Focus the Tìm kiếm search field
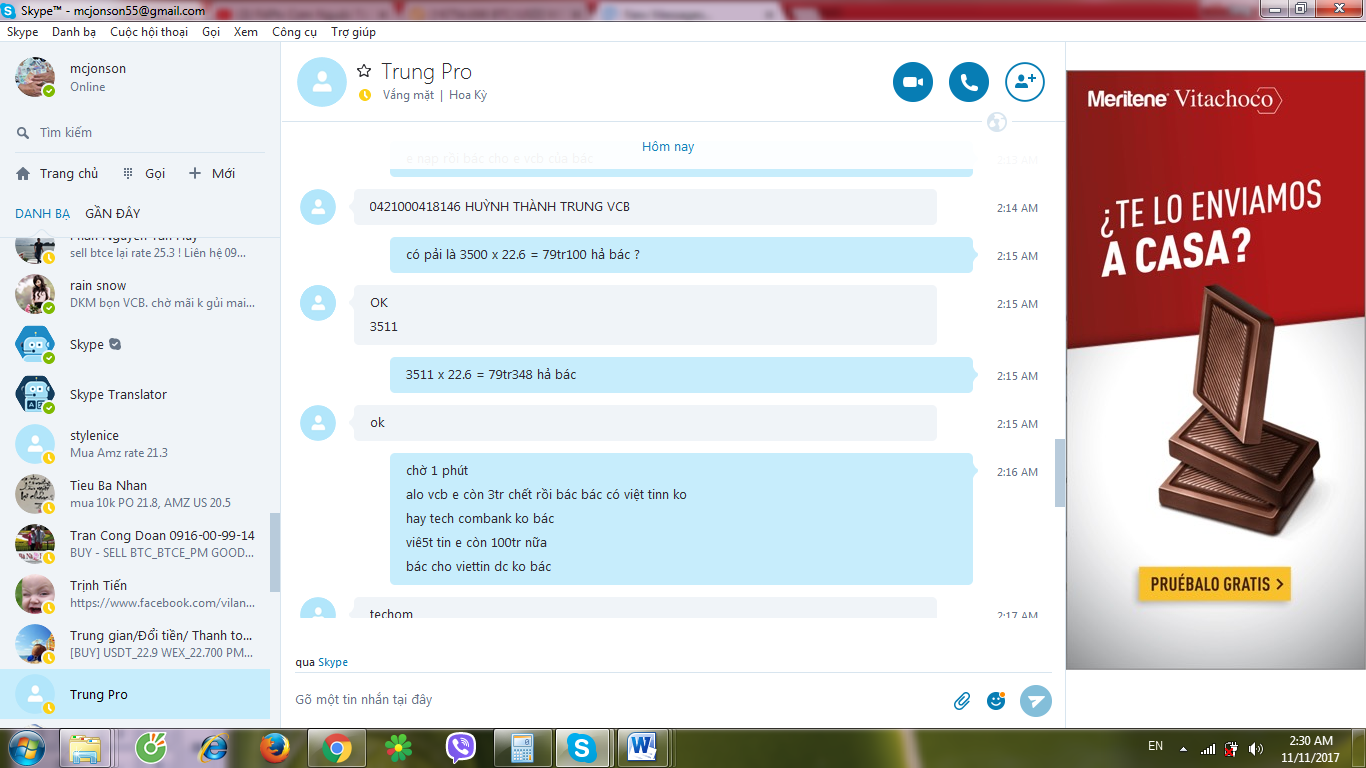This screenshot has height=768, width=1366. coord(140,132)
